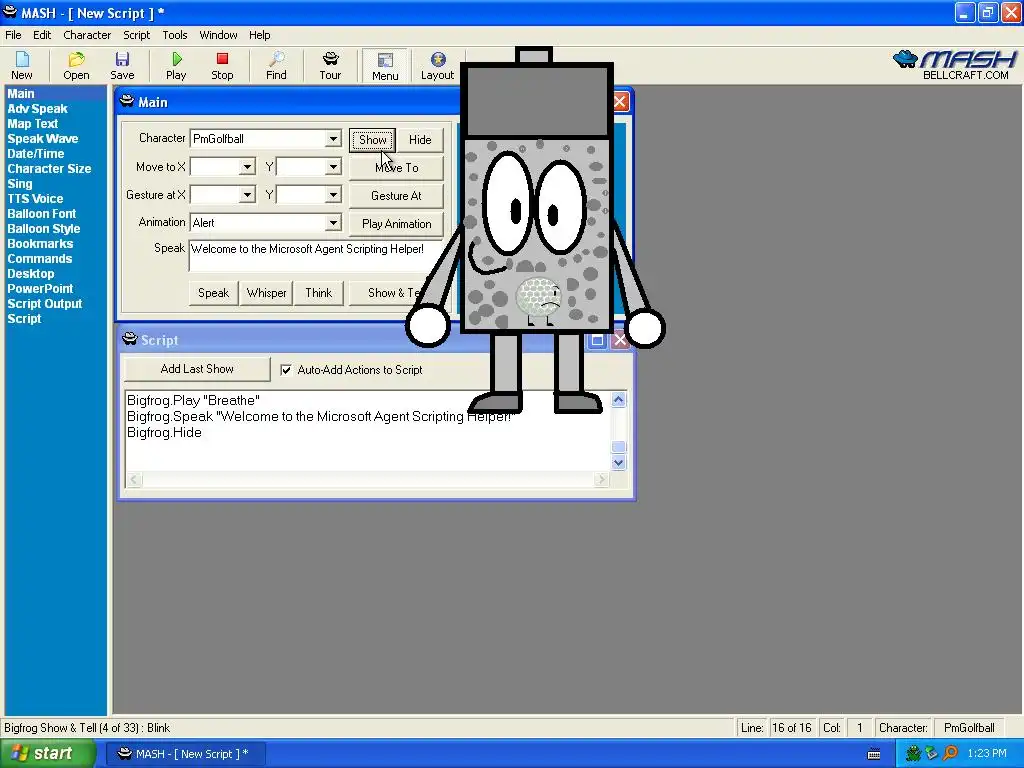Click the Move To button
This screenshot has height=768, width=1024.
point(396,168)
